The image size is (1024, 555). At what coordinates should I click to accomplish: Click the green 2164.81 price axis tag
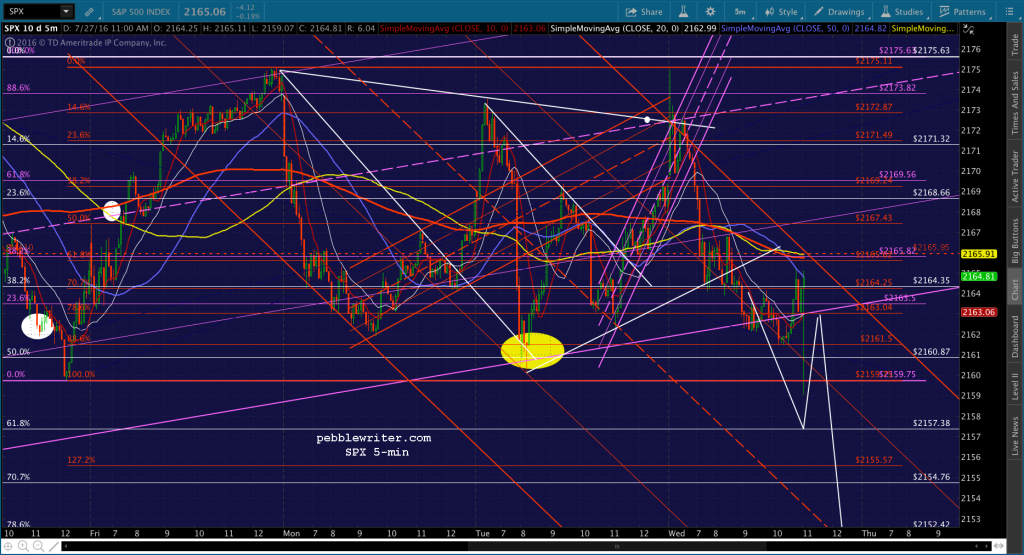[x=978, y=276]
